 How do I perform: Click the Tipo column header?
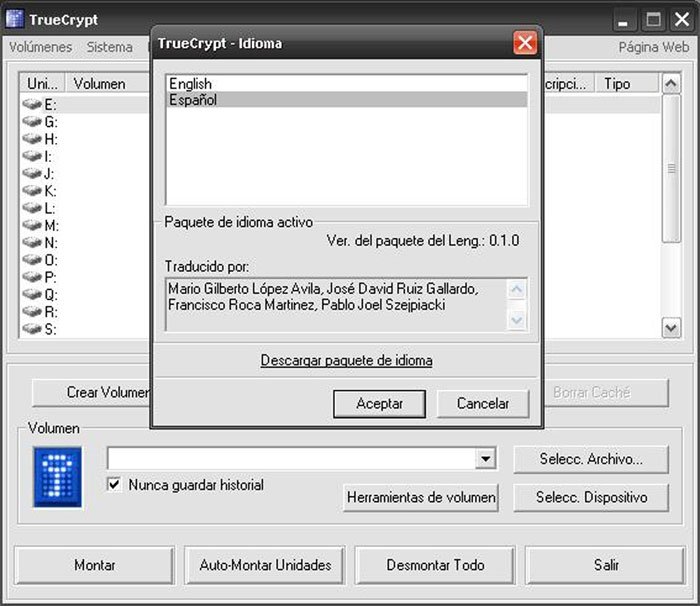626,84
